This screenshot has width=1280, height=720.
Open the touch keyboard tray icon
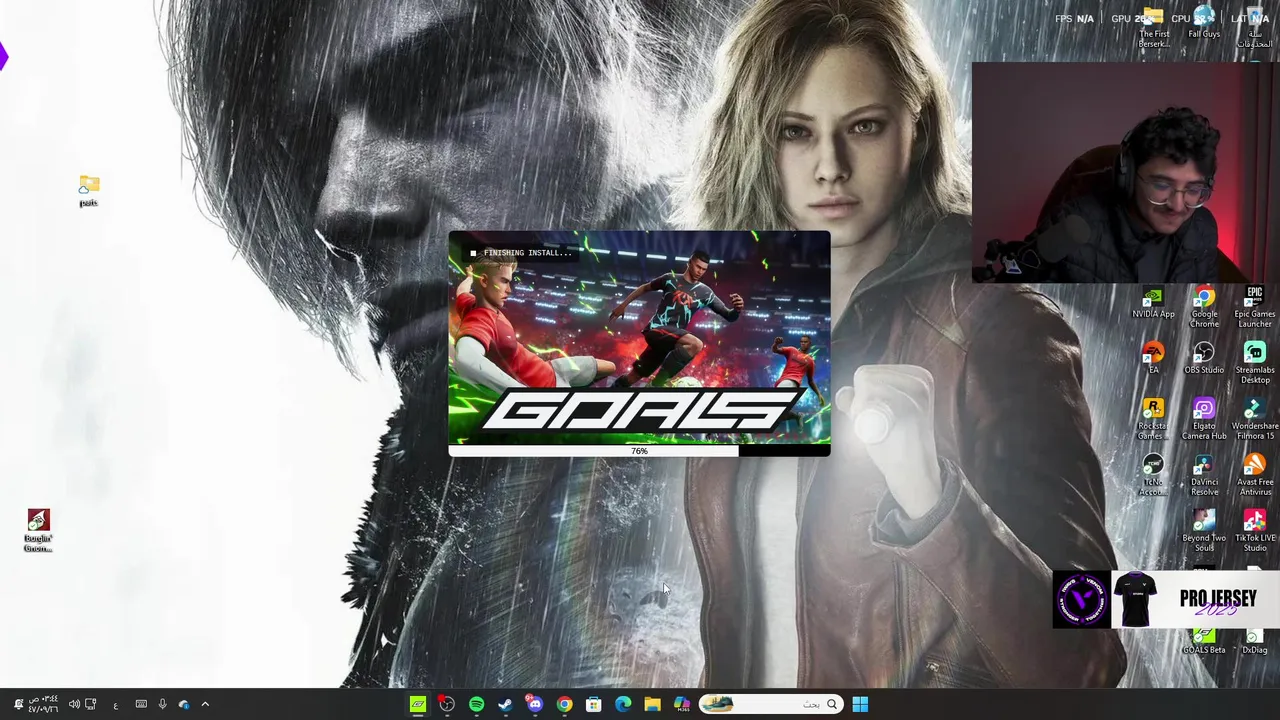point(141,704)
